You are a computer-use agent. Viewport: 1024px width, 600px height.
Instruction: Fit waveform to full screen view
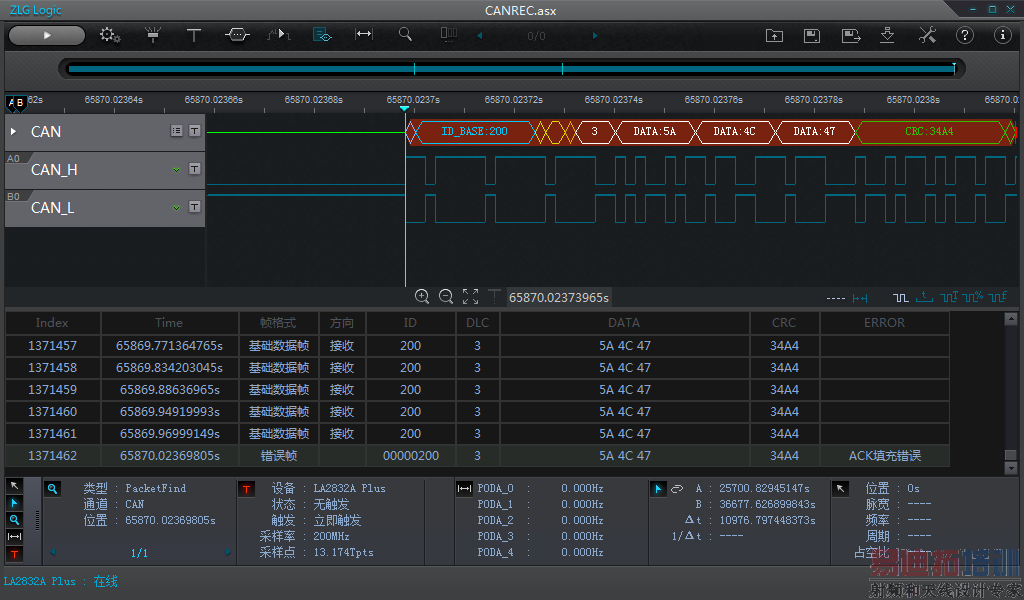pos(470,297)
